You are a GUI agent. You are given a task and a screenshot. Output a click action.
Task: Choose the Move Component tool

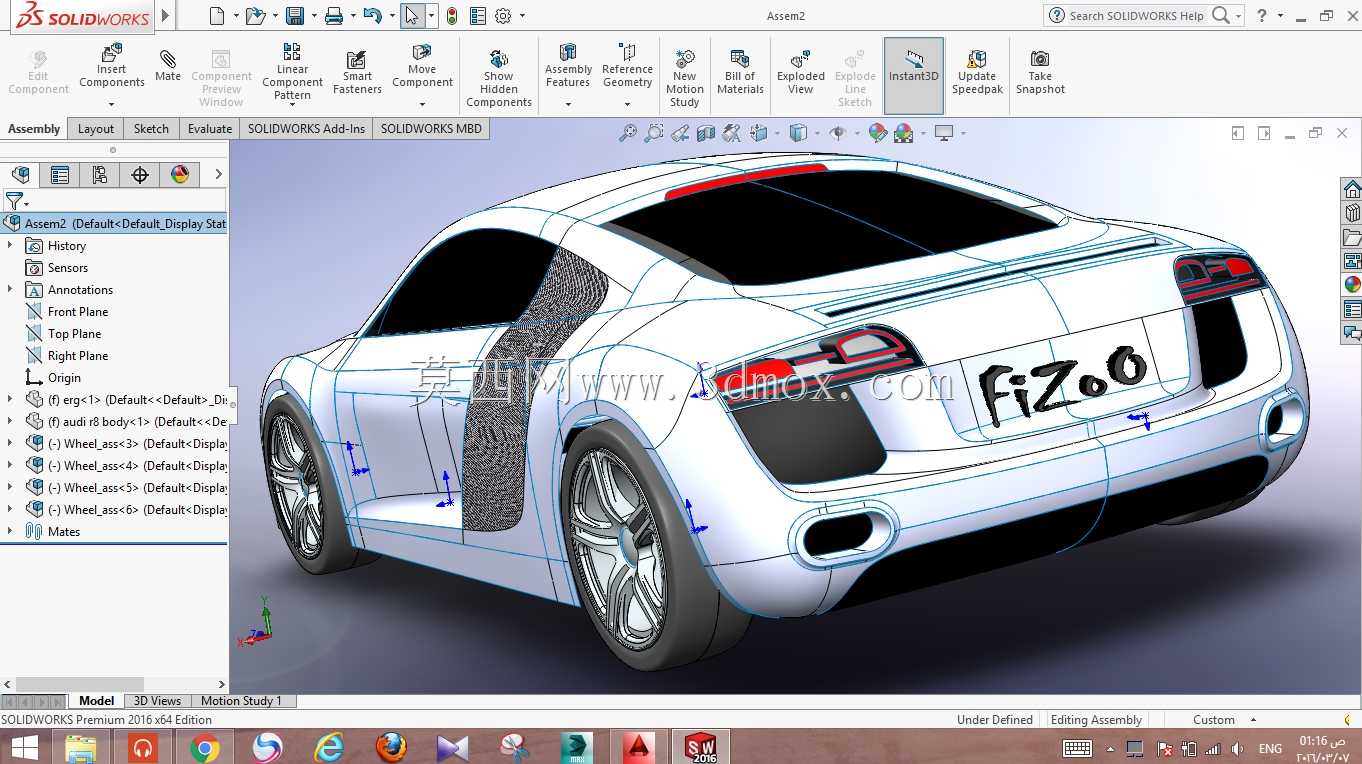[422, 66]
